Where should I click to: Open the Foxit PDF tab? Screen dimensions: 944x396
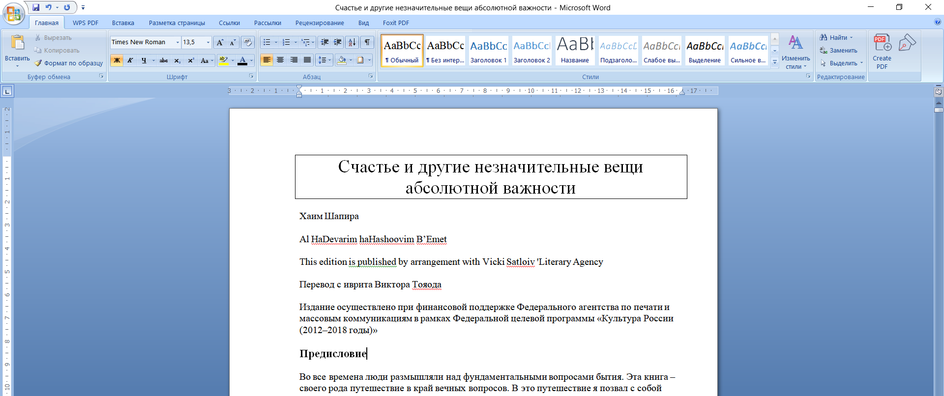click(x=396, y=23)
